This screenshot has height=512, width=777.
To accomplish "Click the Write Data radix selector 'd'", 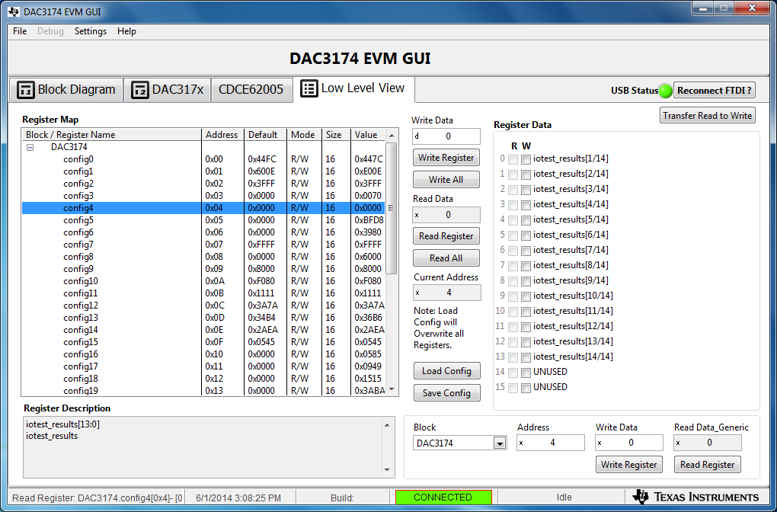I will coord(417,136).
